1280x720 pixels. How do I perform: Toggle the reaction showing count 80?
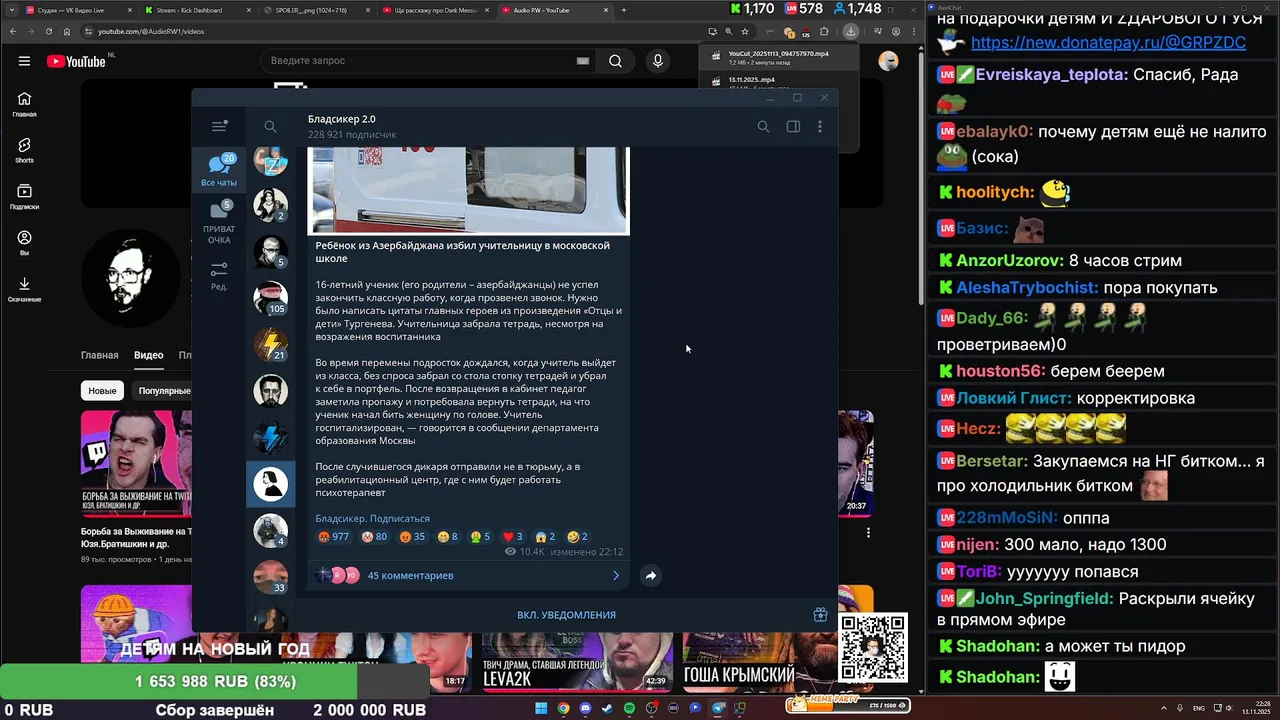pos(374,537)
